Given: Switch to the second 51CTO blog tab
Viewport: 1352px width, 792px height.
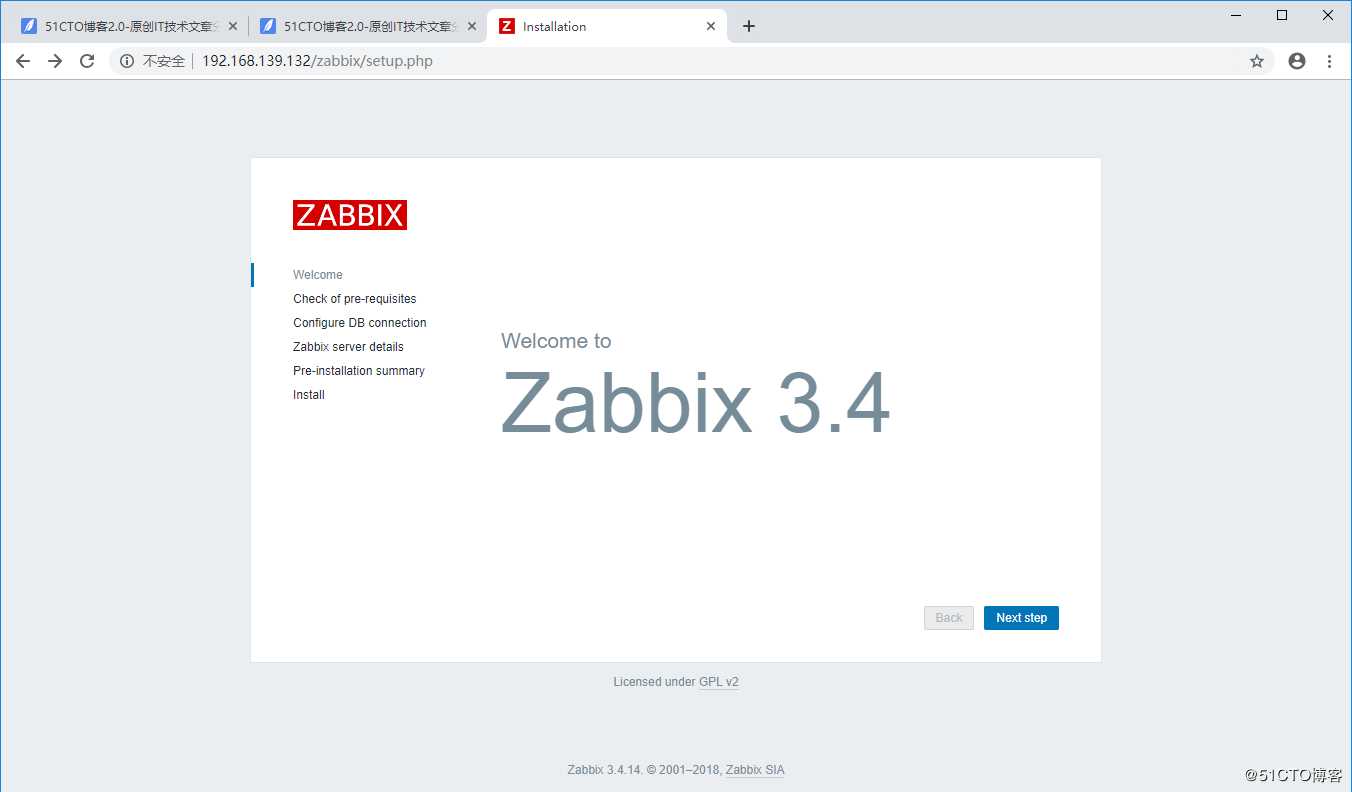Looking at the screenshot, I should [367, 26].
